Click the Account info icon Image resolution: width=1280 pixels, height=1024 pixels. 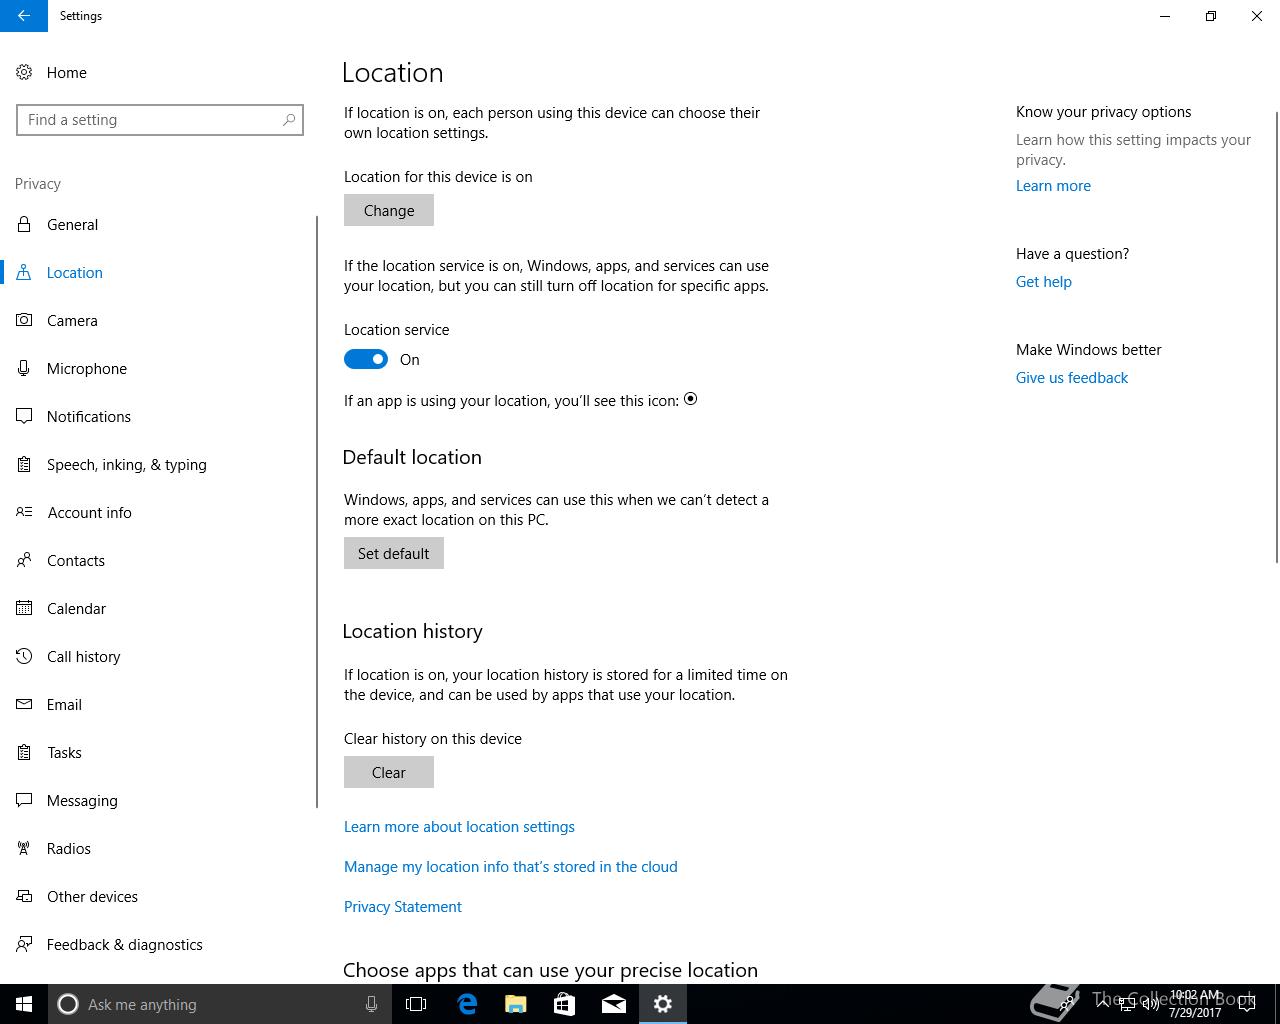(24, 512)
